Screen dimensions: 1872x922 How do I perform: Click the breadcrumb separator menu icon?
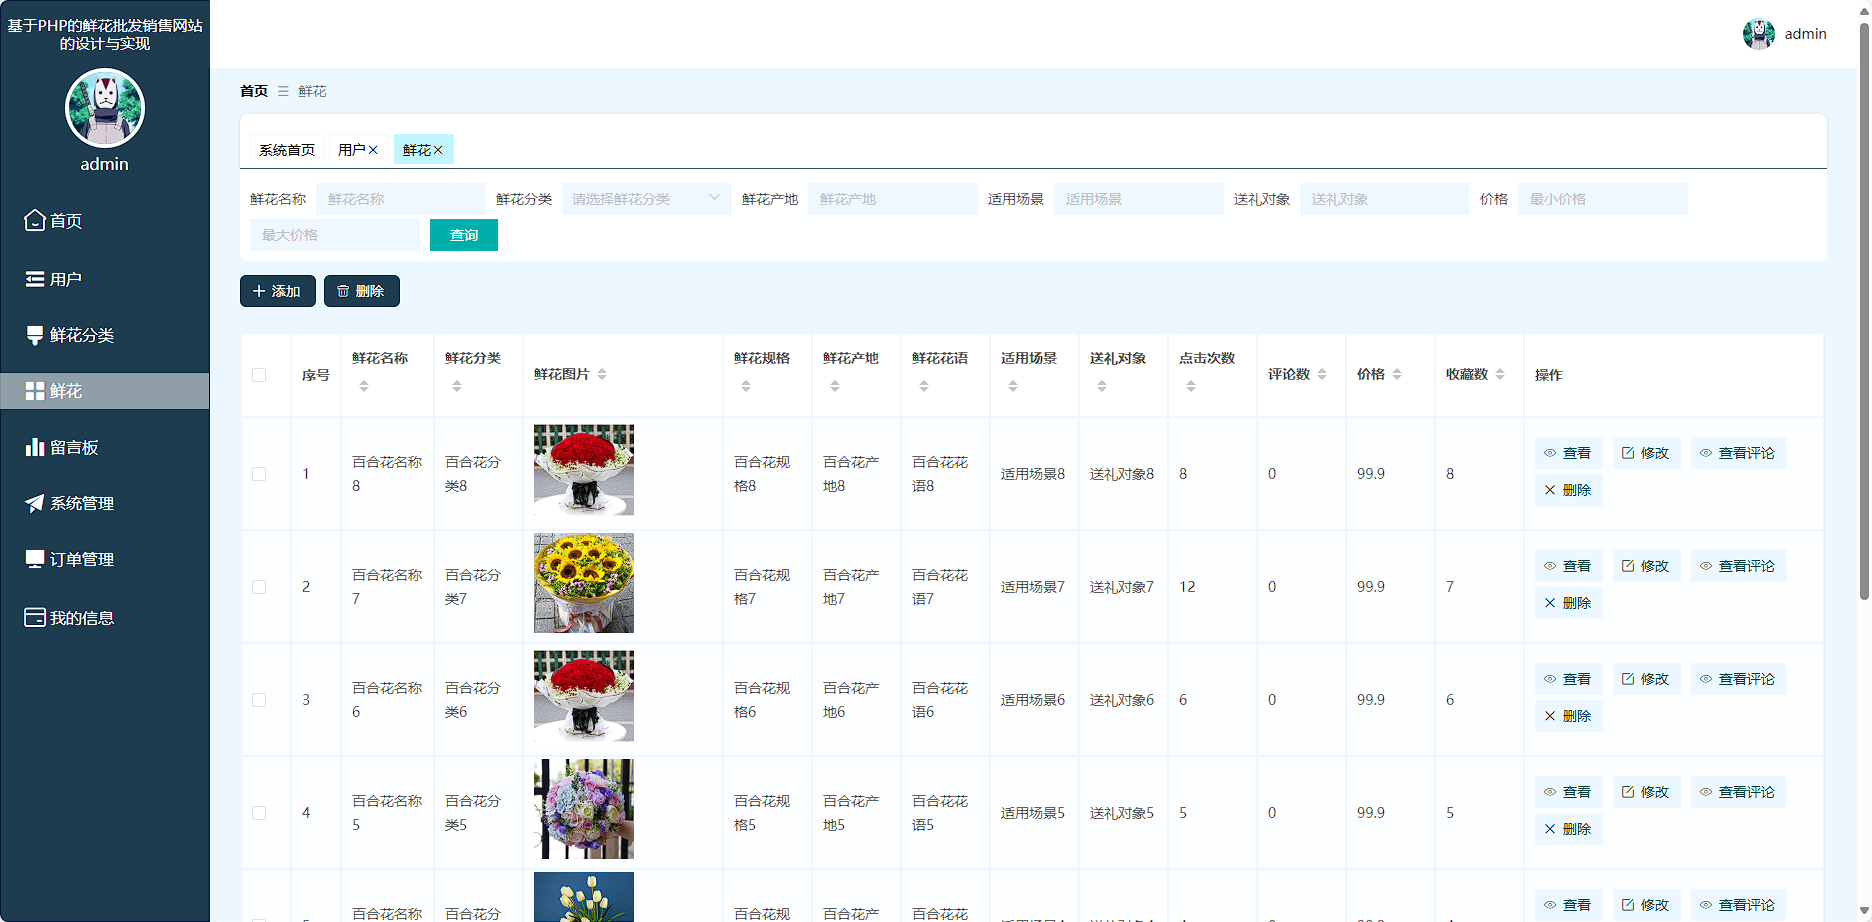283,91
